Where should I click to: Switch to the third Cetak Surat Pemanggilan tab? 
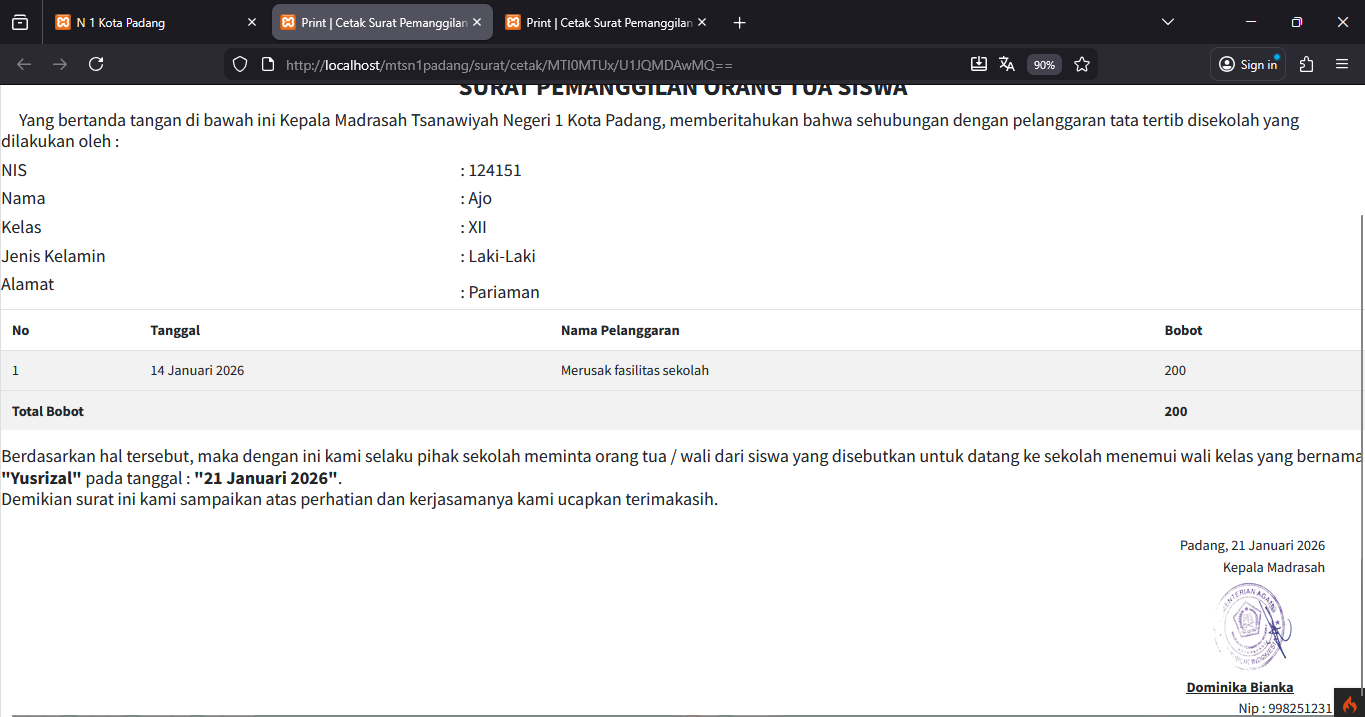(606, 22)
